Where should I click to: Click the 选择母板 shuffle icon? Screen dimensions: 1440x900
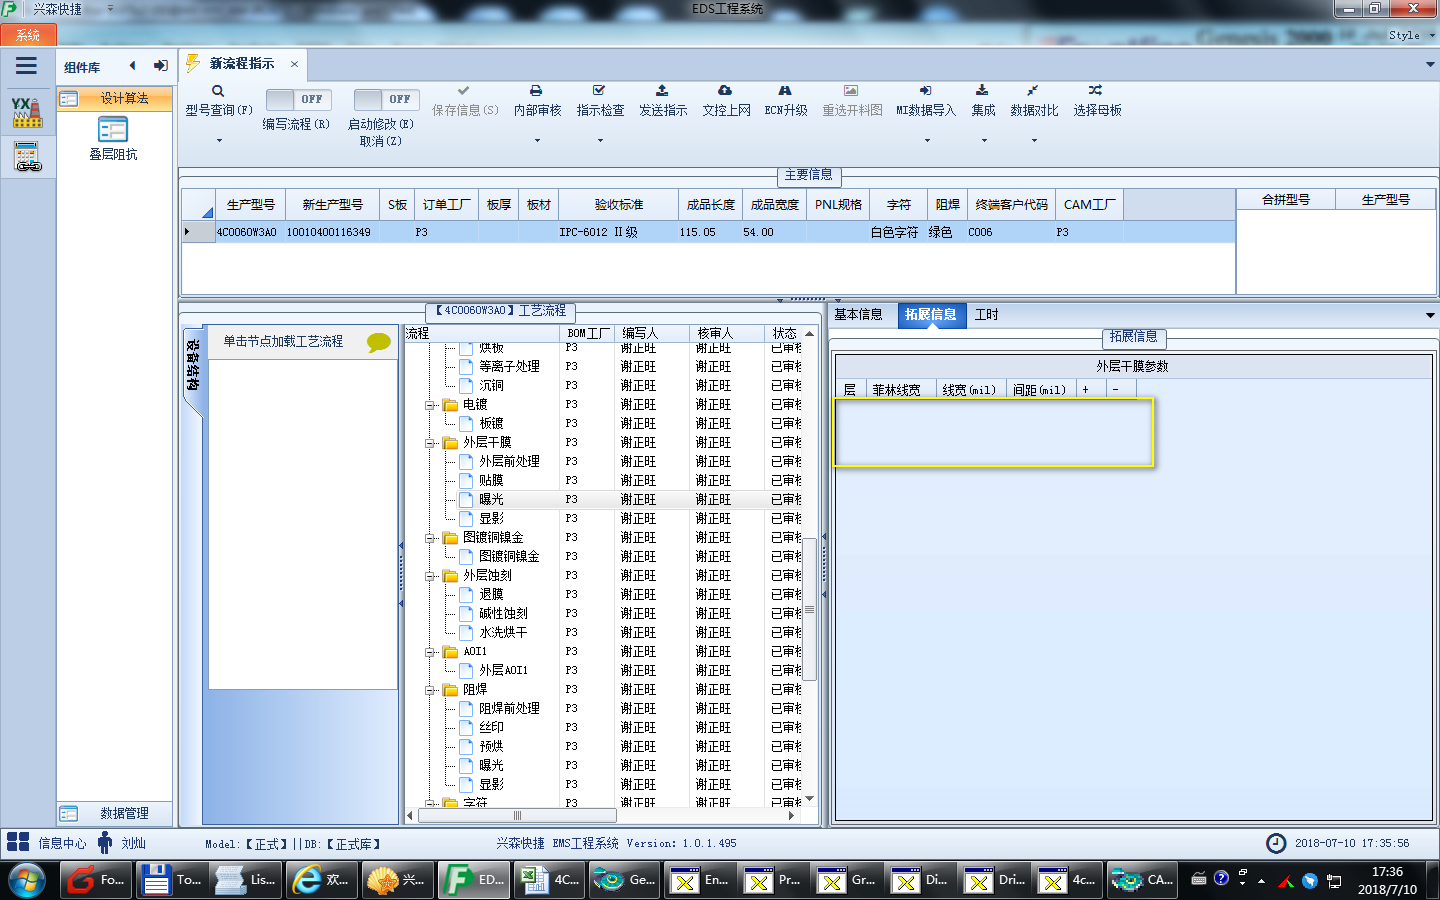pyautogui.click(x=1096, y=91)
